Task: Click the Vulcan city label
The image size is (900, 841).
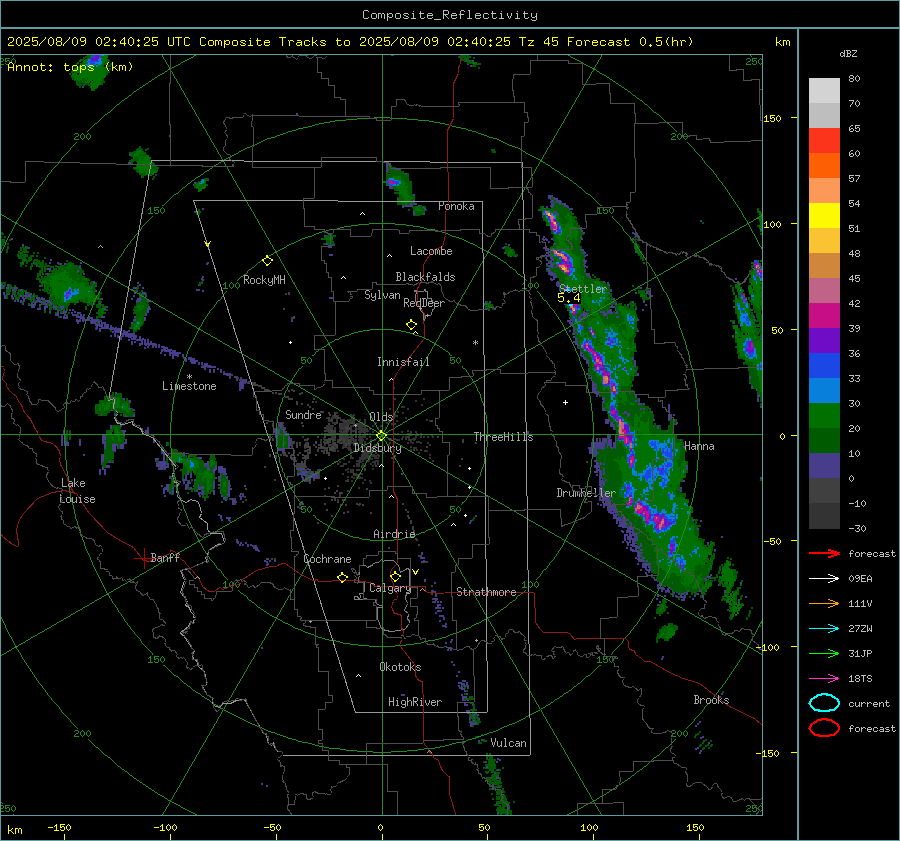Action: (x=508, y=743)
